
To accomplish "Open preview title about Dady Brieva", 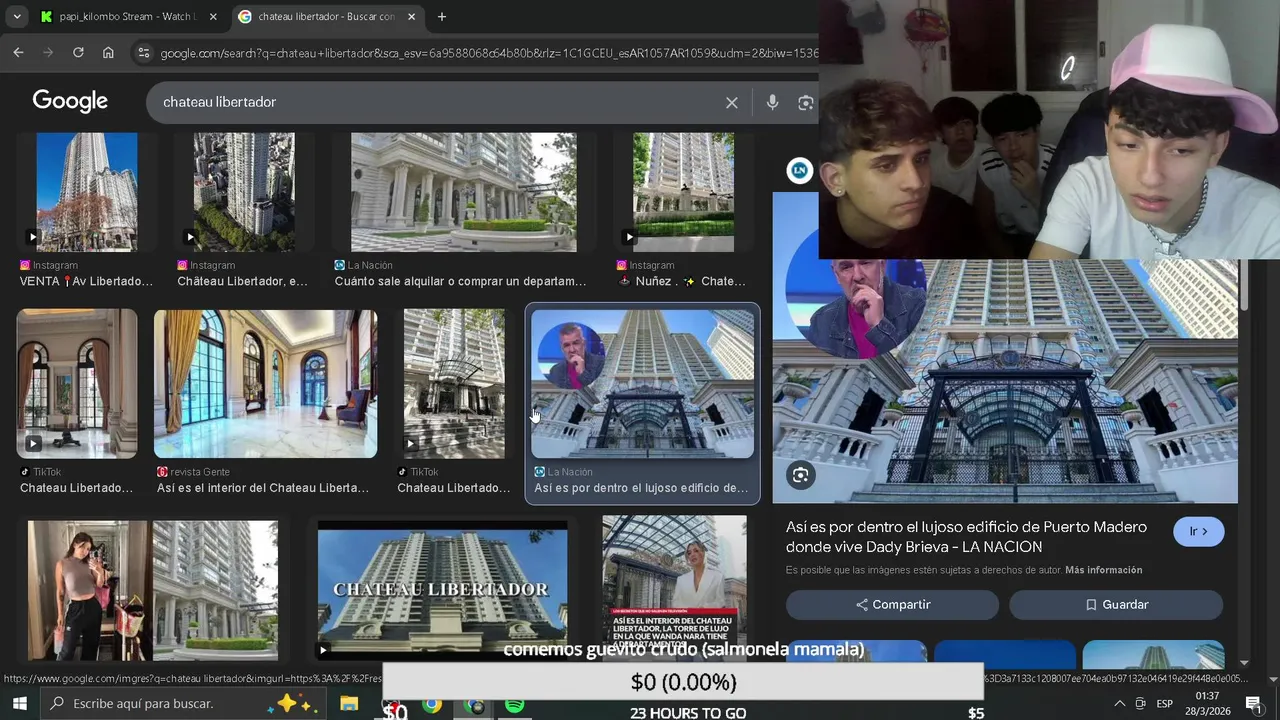I will pos(966,537).
